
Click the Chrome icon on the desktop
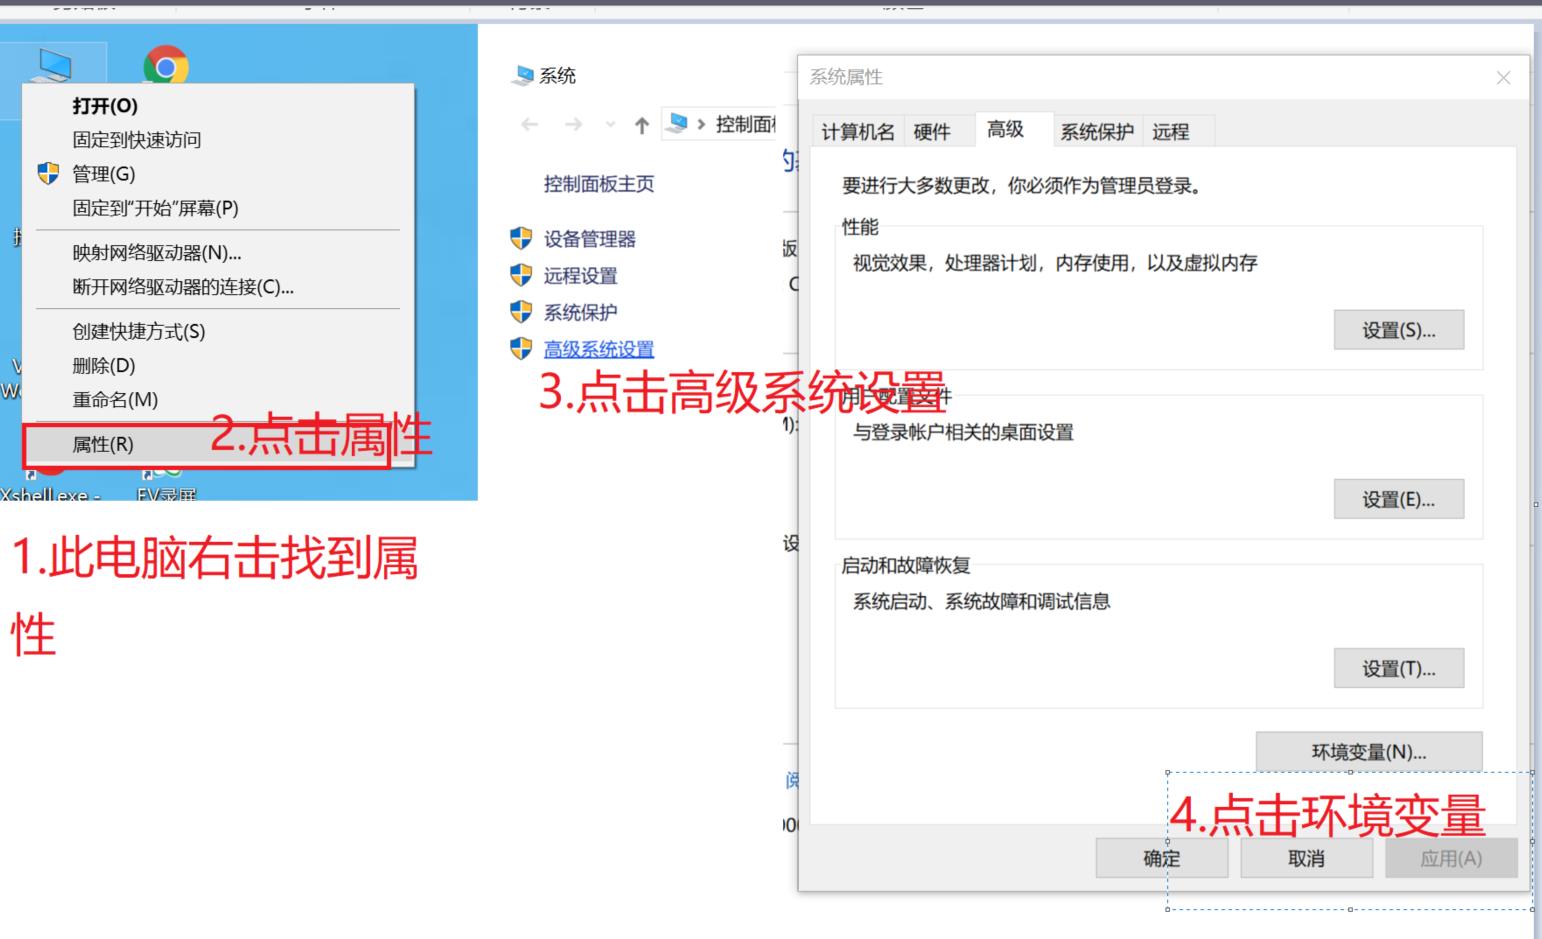point(166,66)
